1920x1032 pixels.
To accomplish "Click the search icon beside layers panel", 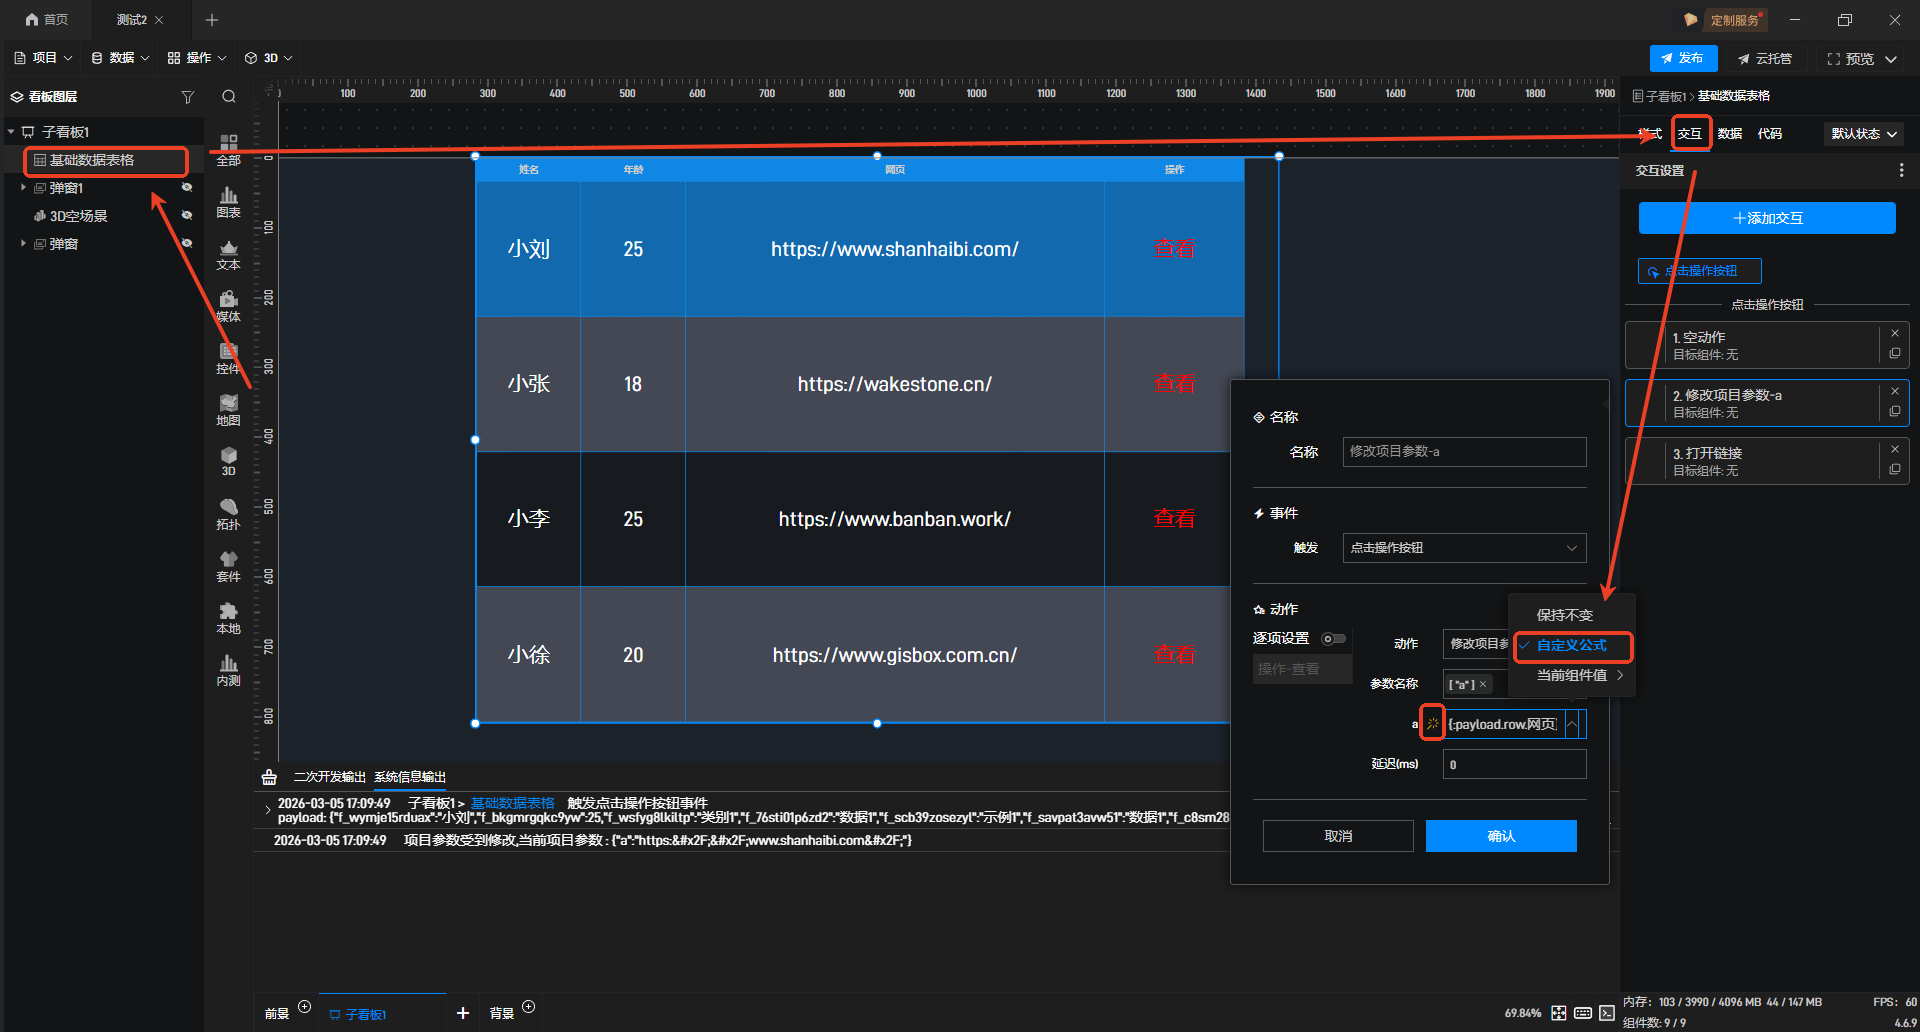I will tap(229, 97).
